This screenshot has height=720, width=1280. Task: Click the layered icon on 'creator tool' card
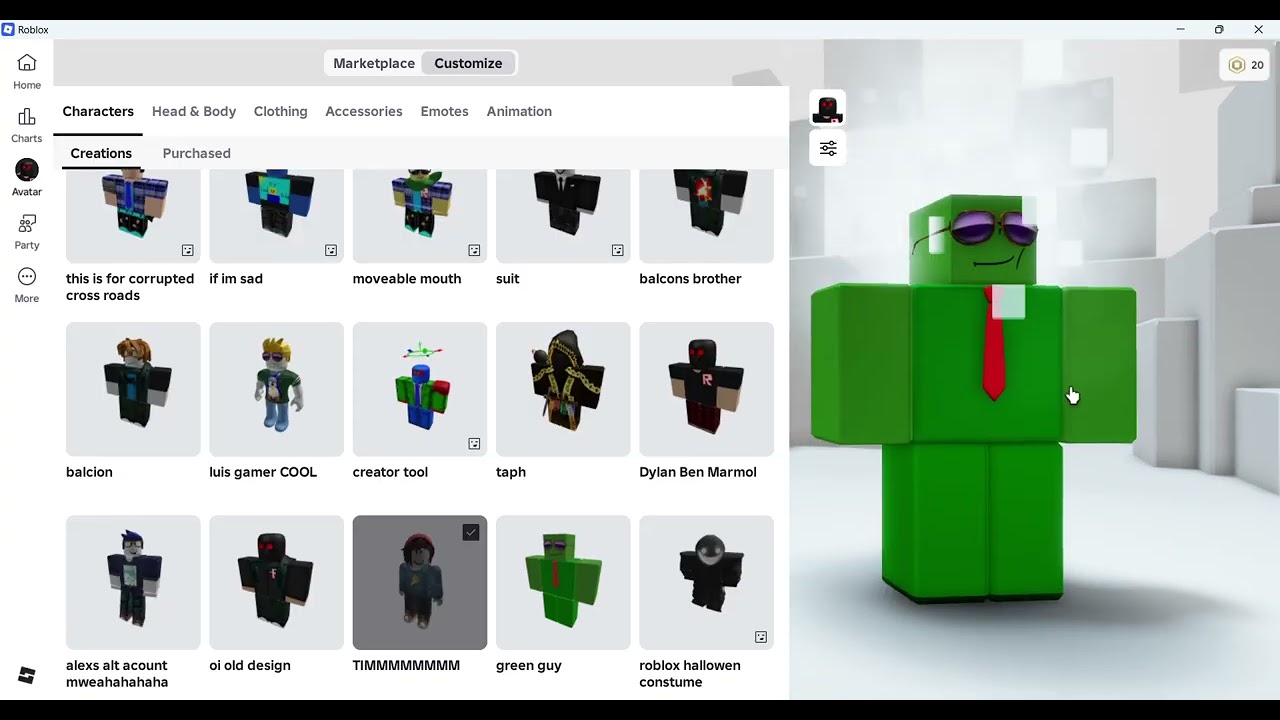click(474, 444)
